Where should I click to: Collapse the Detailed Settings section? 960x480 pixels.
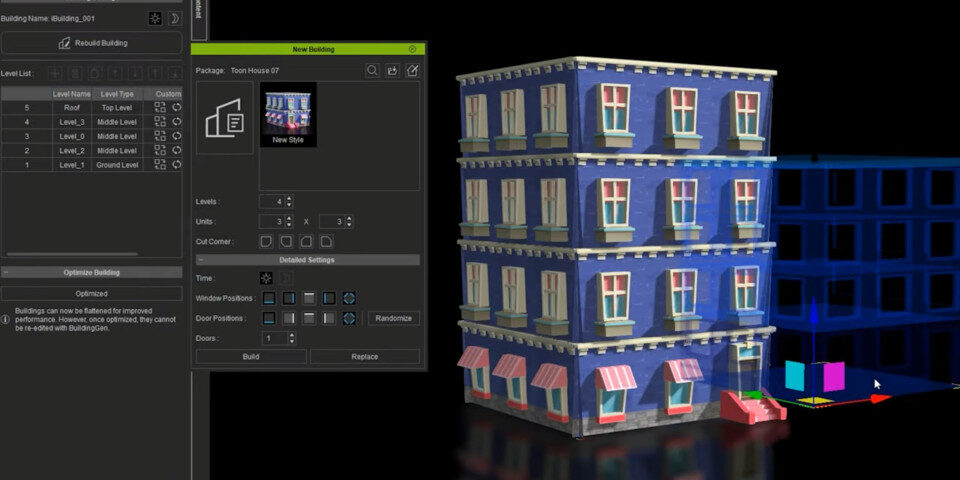click(200, 260)
